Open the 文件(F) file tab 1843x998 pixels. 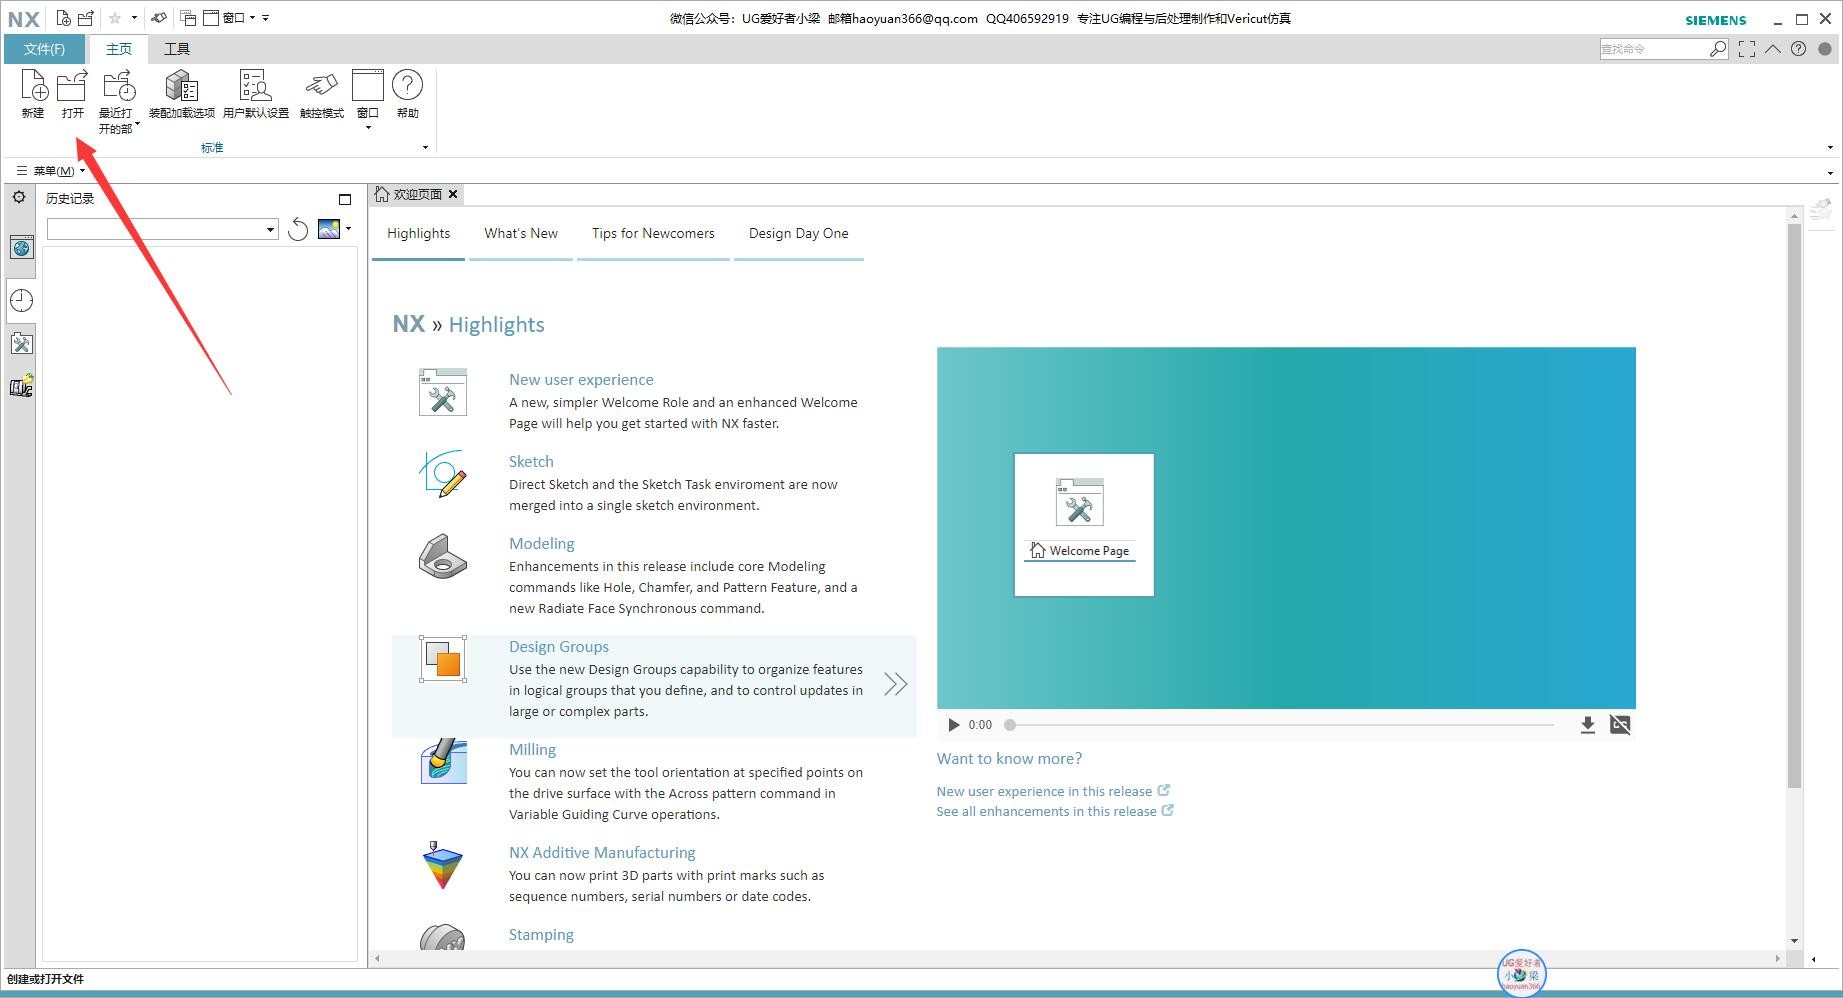click(44, 49)
